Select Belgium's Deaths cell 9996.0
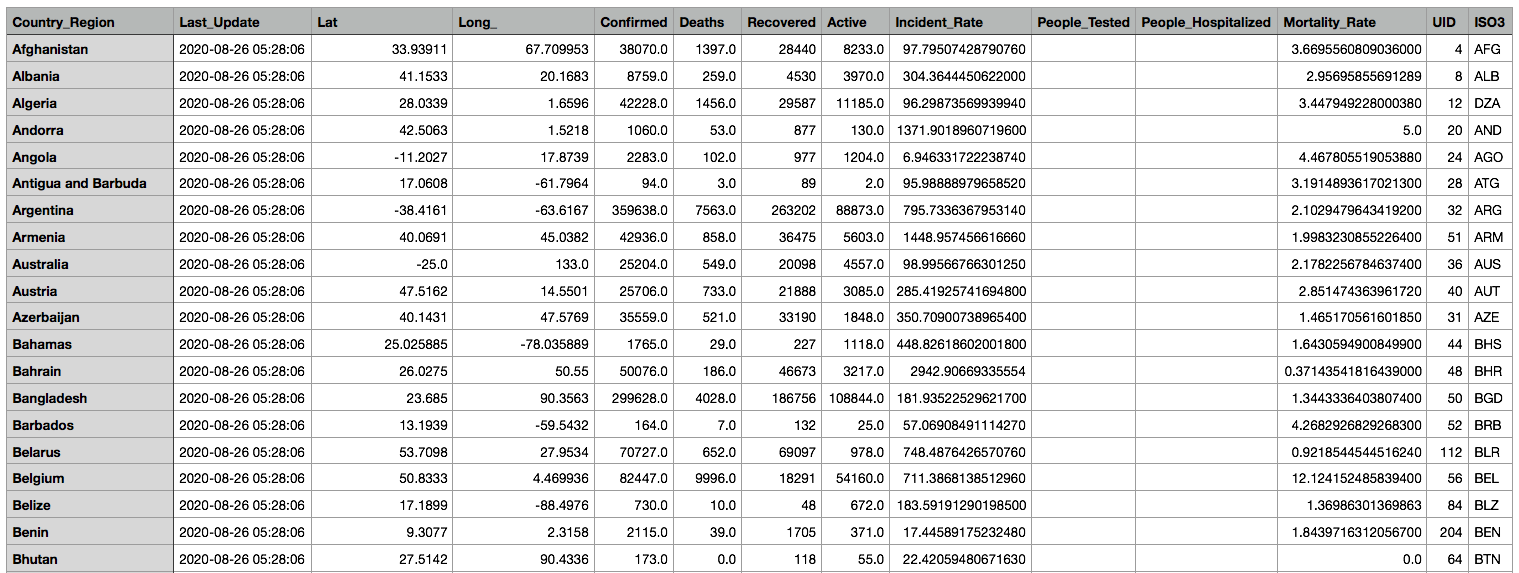Viewport: 1519px width, 573px height. pos(716,478)
